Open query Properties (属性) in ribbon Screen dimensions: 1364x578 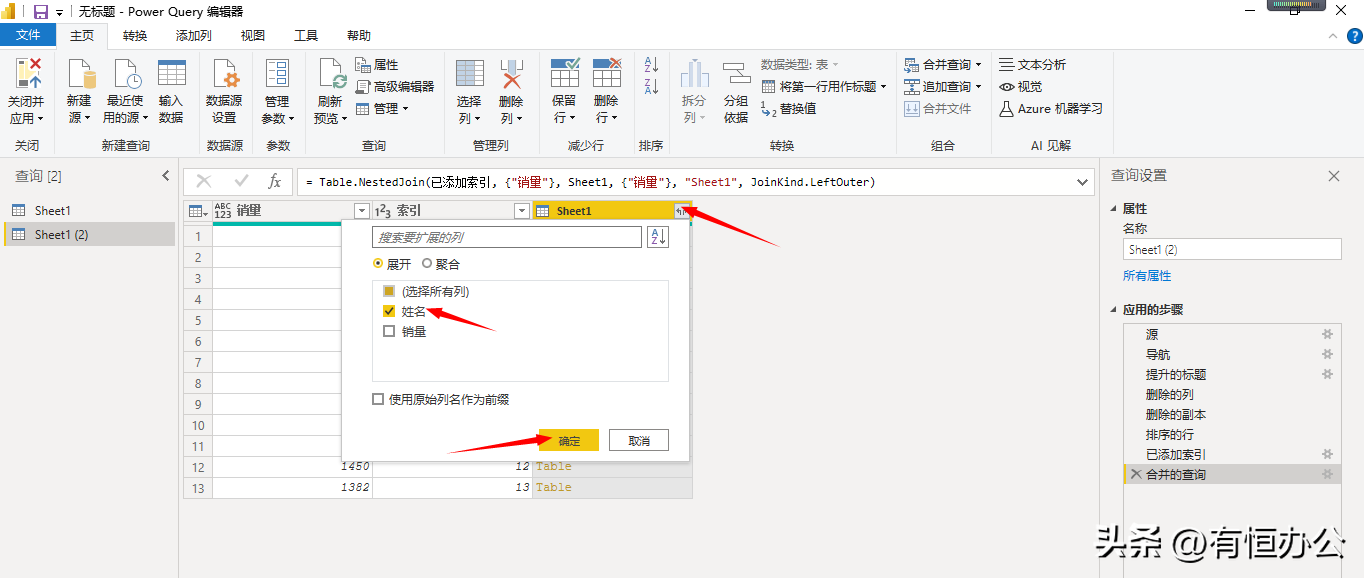pos(377,65)
